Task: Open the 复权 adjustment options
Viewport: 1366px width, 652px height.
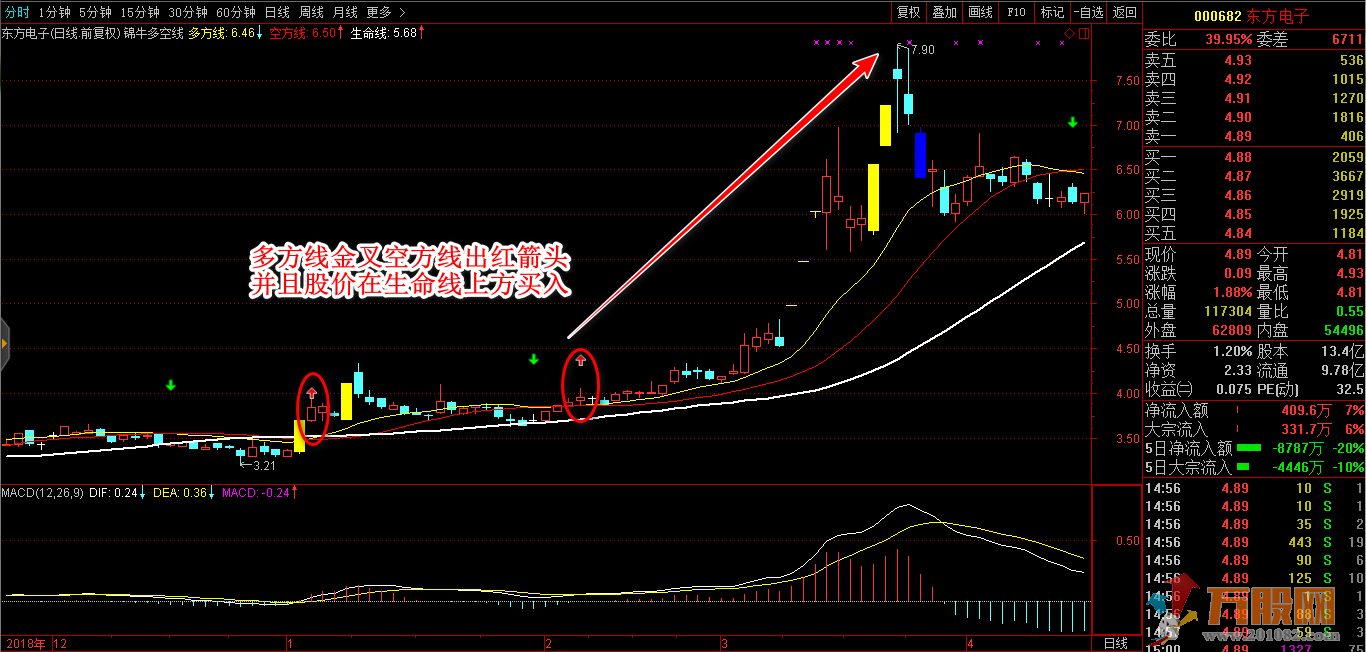Action: point(908,12)
